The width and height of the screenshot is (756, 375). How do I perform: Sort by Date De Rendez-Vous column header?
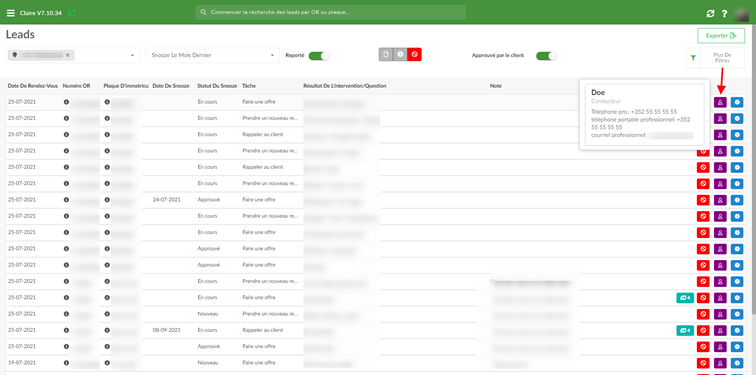pos(33,86)
